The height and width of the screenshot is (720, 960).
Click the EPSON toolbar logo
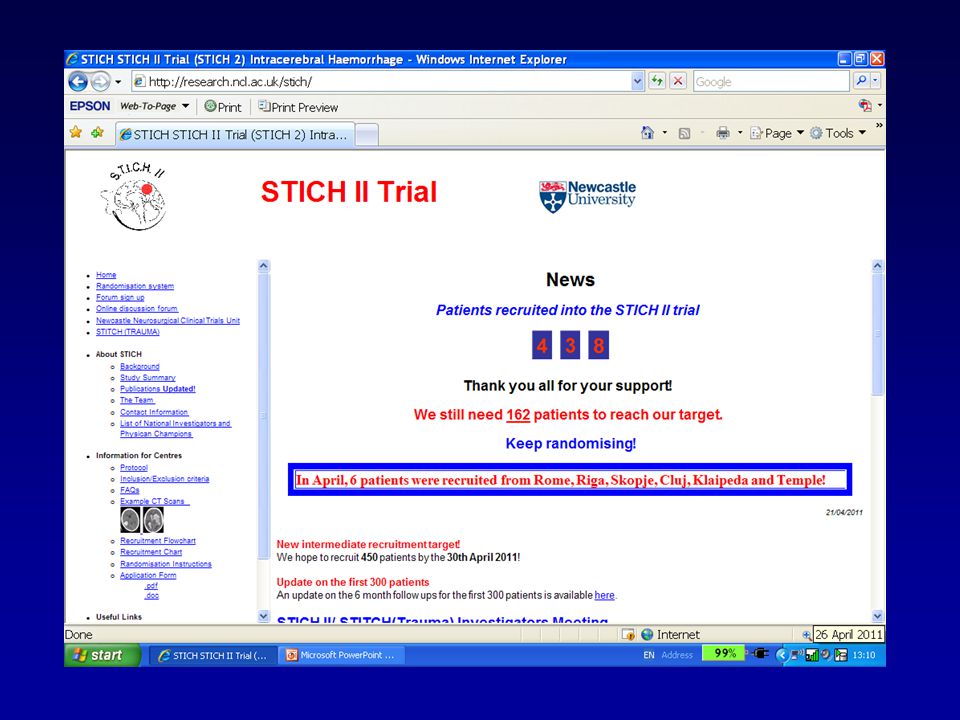point(89,106)
